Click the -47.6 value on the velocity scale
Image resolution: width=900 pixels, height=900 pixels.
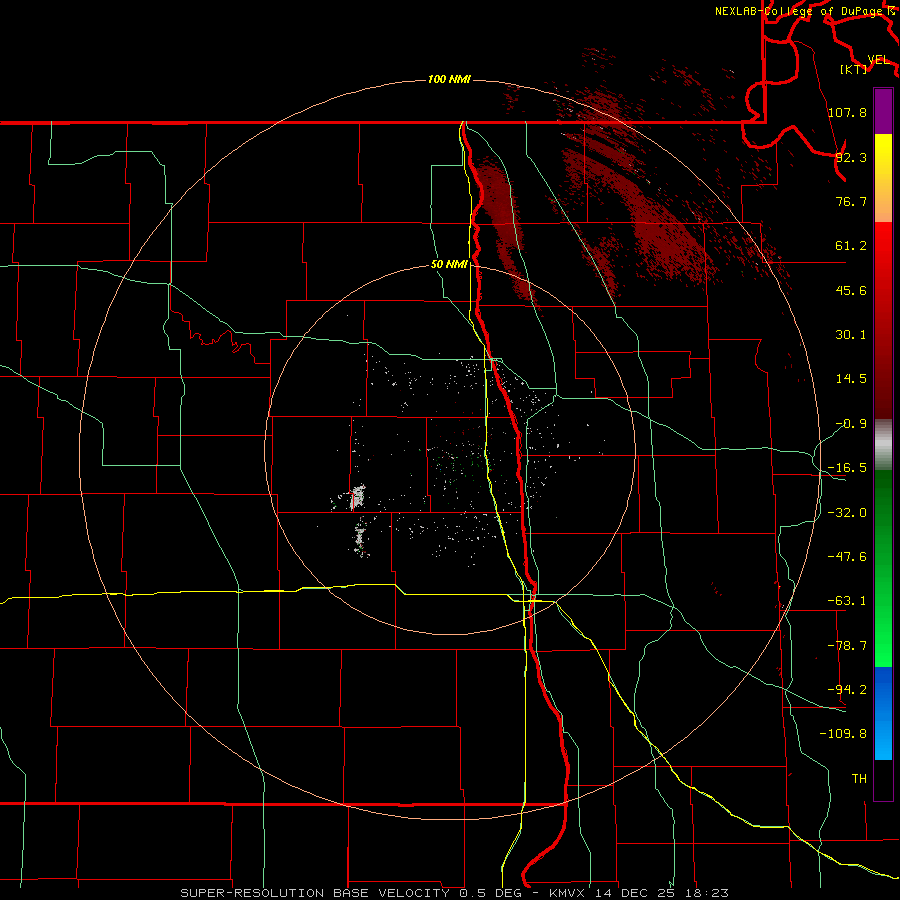coord(847,557)
